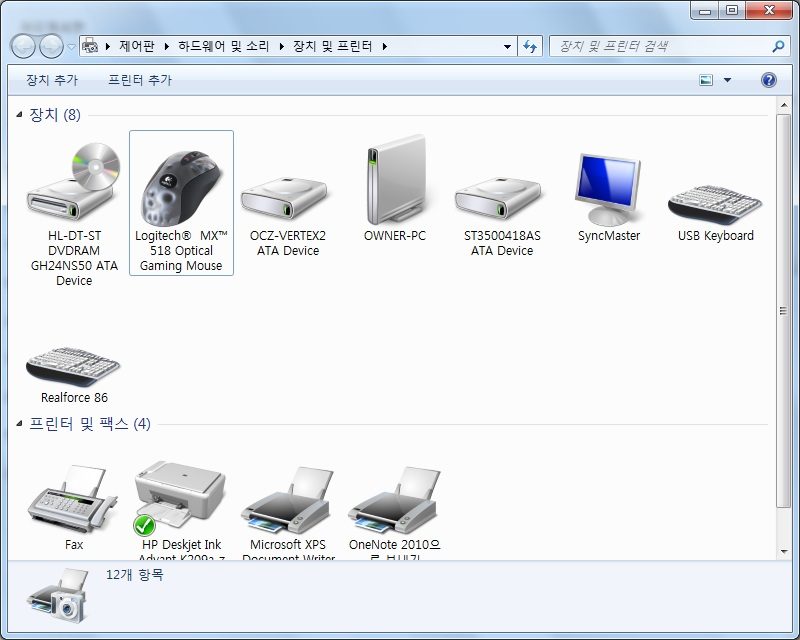Minimize the window

pos(705,10)
